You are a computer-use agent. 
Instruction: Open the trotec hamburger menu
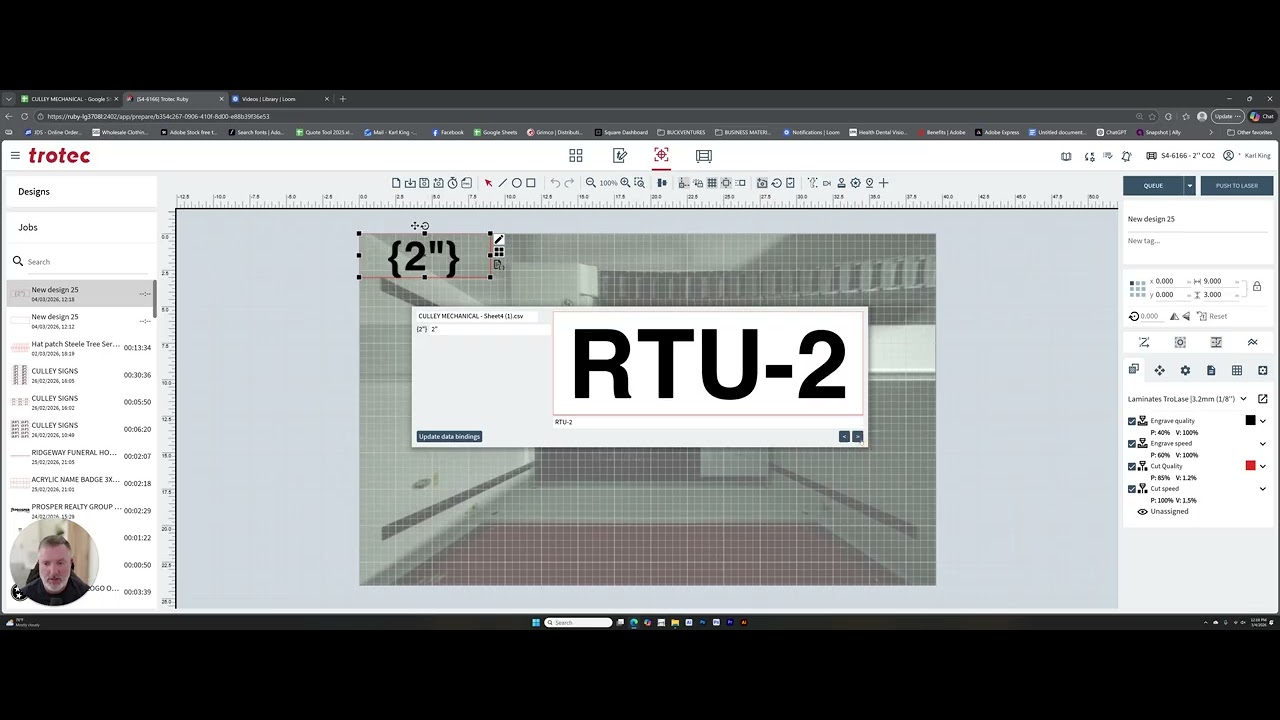[x=15, y=155]
